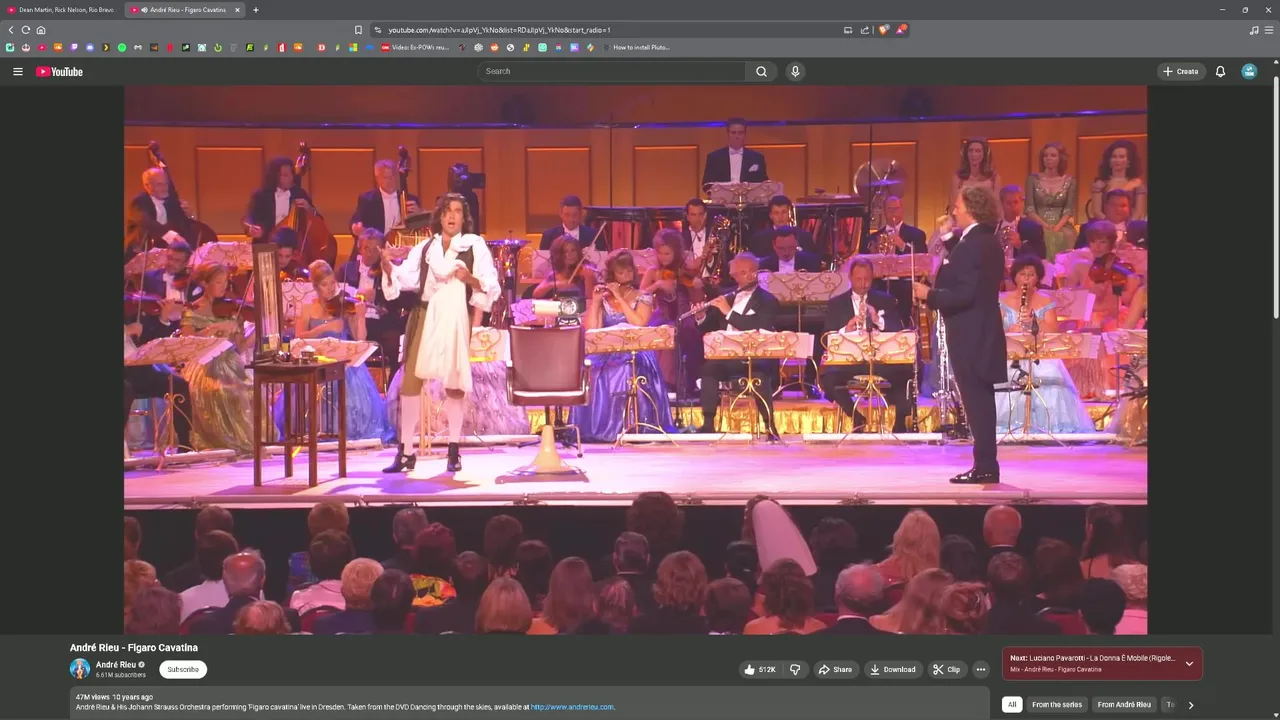Mute the tab via speaker icon

pos(144,10)
